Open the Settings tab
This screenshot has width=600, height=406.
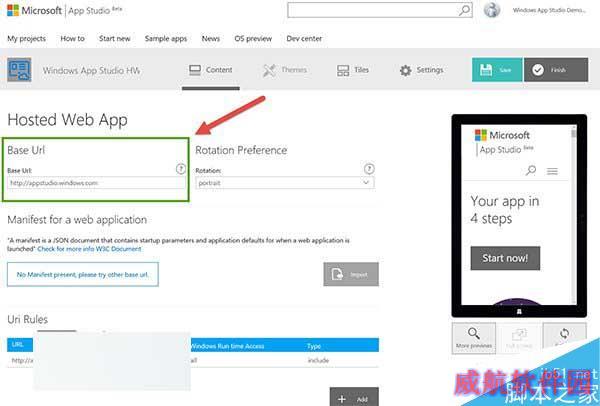pos(421,70)
